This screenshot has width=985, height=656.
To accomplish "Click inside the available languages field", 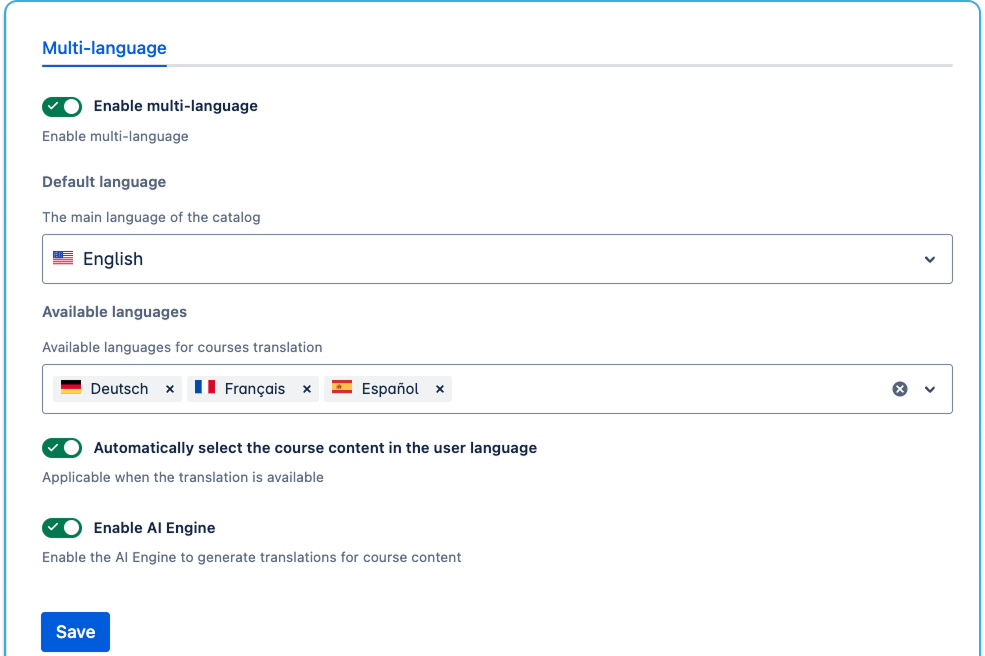I will (x=660, y=389).
